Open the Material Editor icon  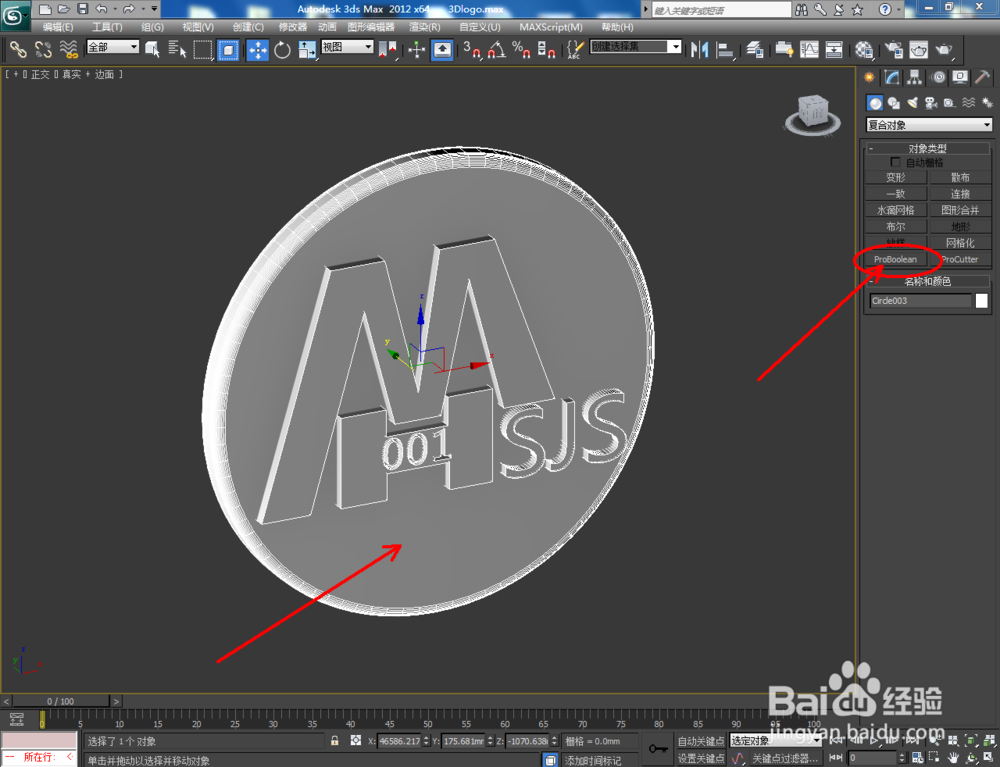tap(864, 50)
